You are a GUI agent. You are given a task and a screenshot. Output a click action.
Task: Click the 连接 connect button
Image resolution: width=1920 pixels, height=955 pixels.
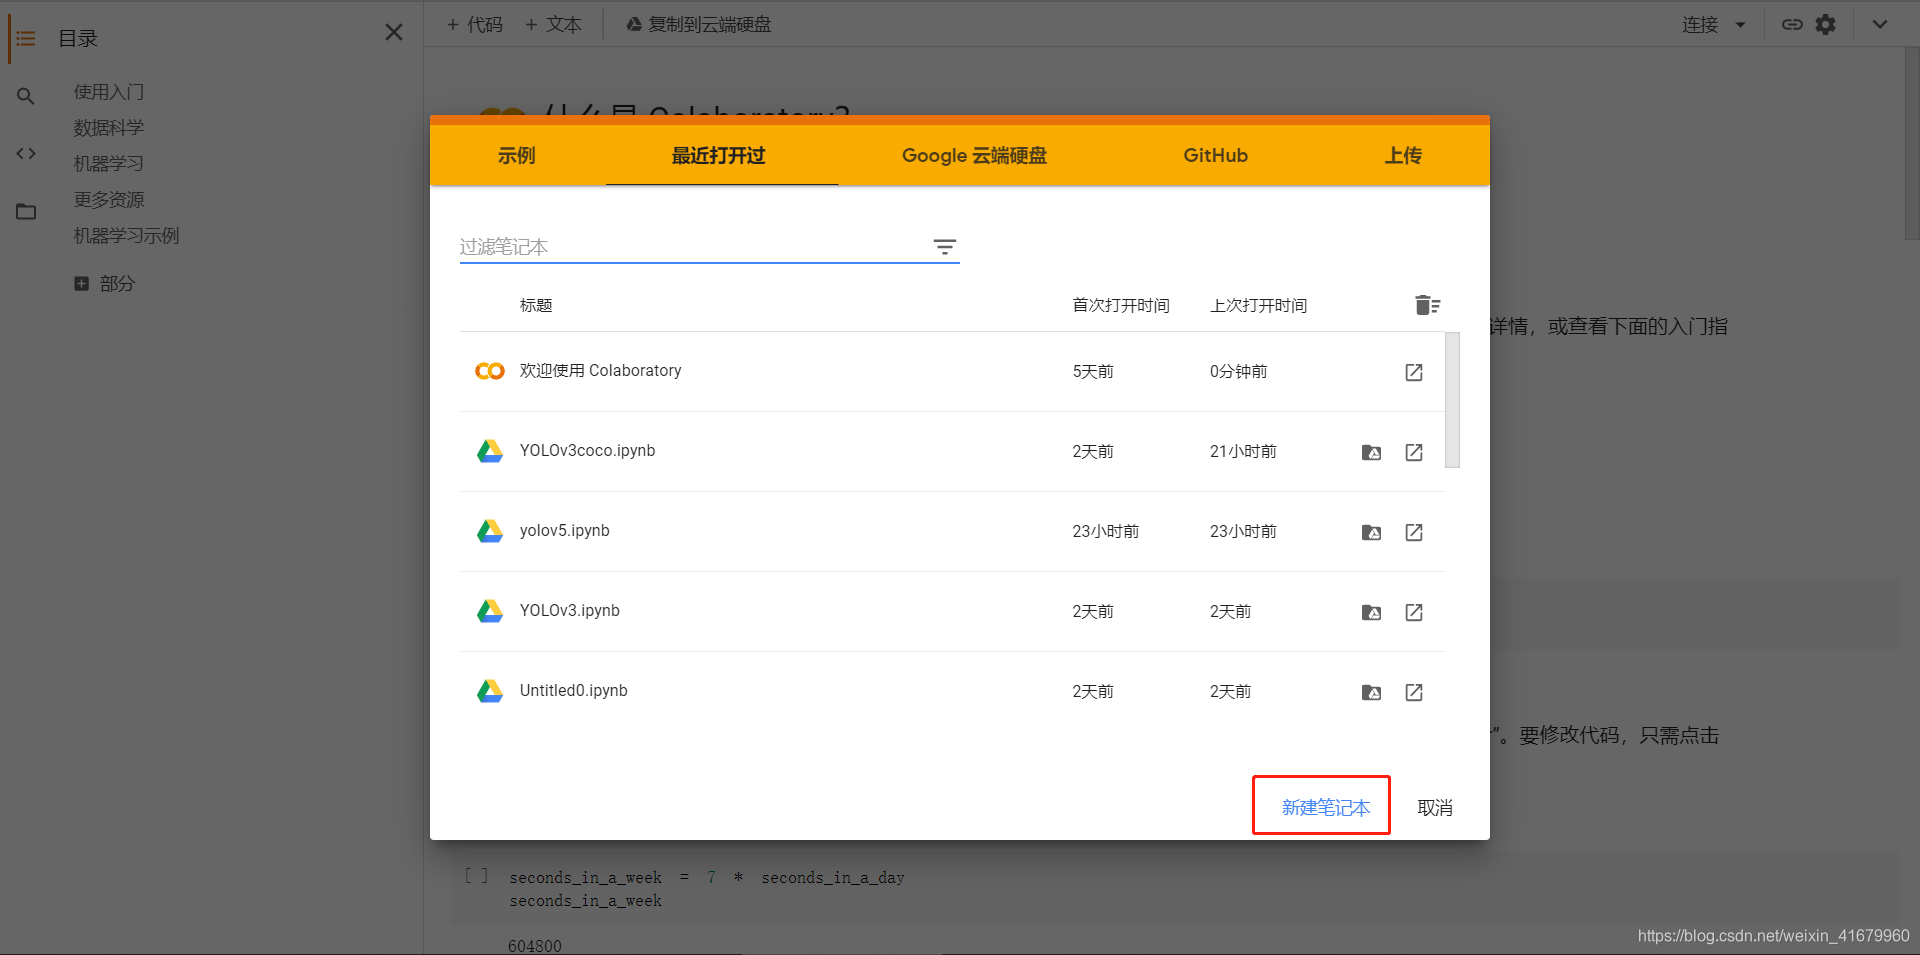pyautogui.click(x=1700, y=24)
